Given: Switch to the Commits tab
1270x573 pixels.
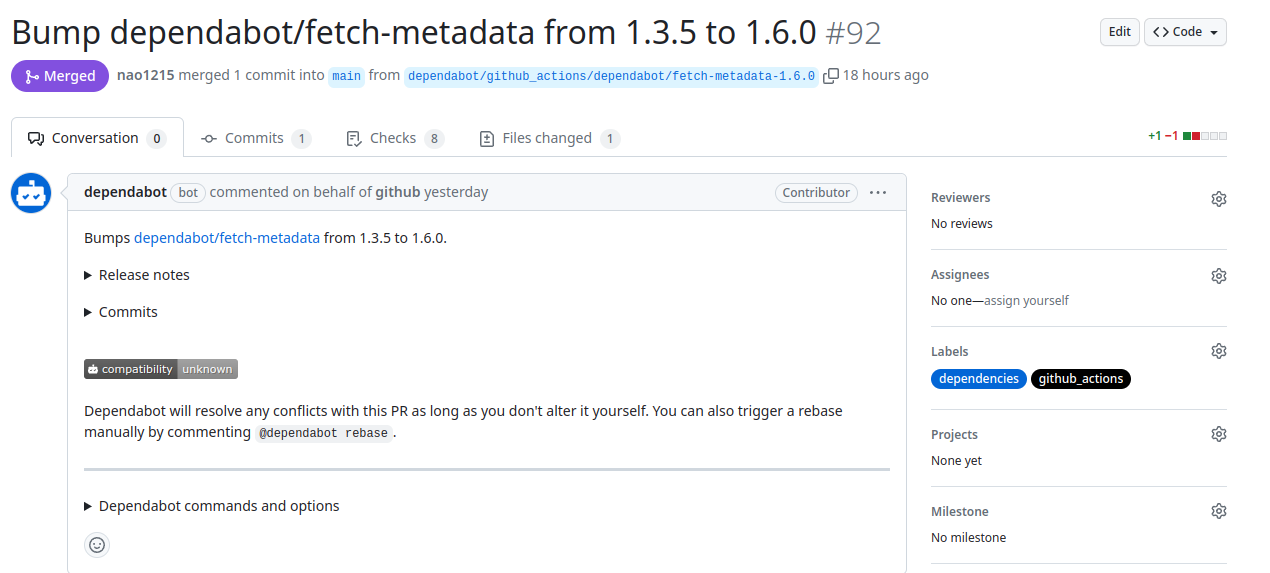Looking at the screenshot, I should [x=254, y=138].
